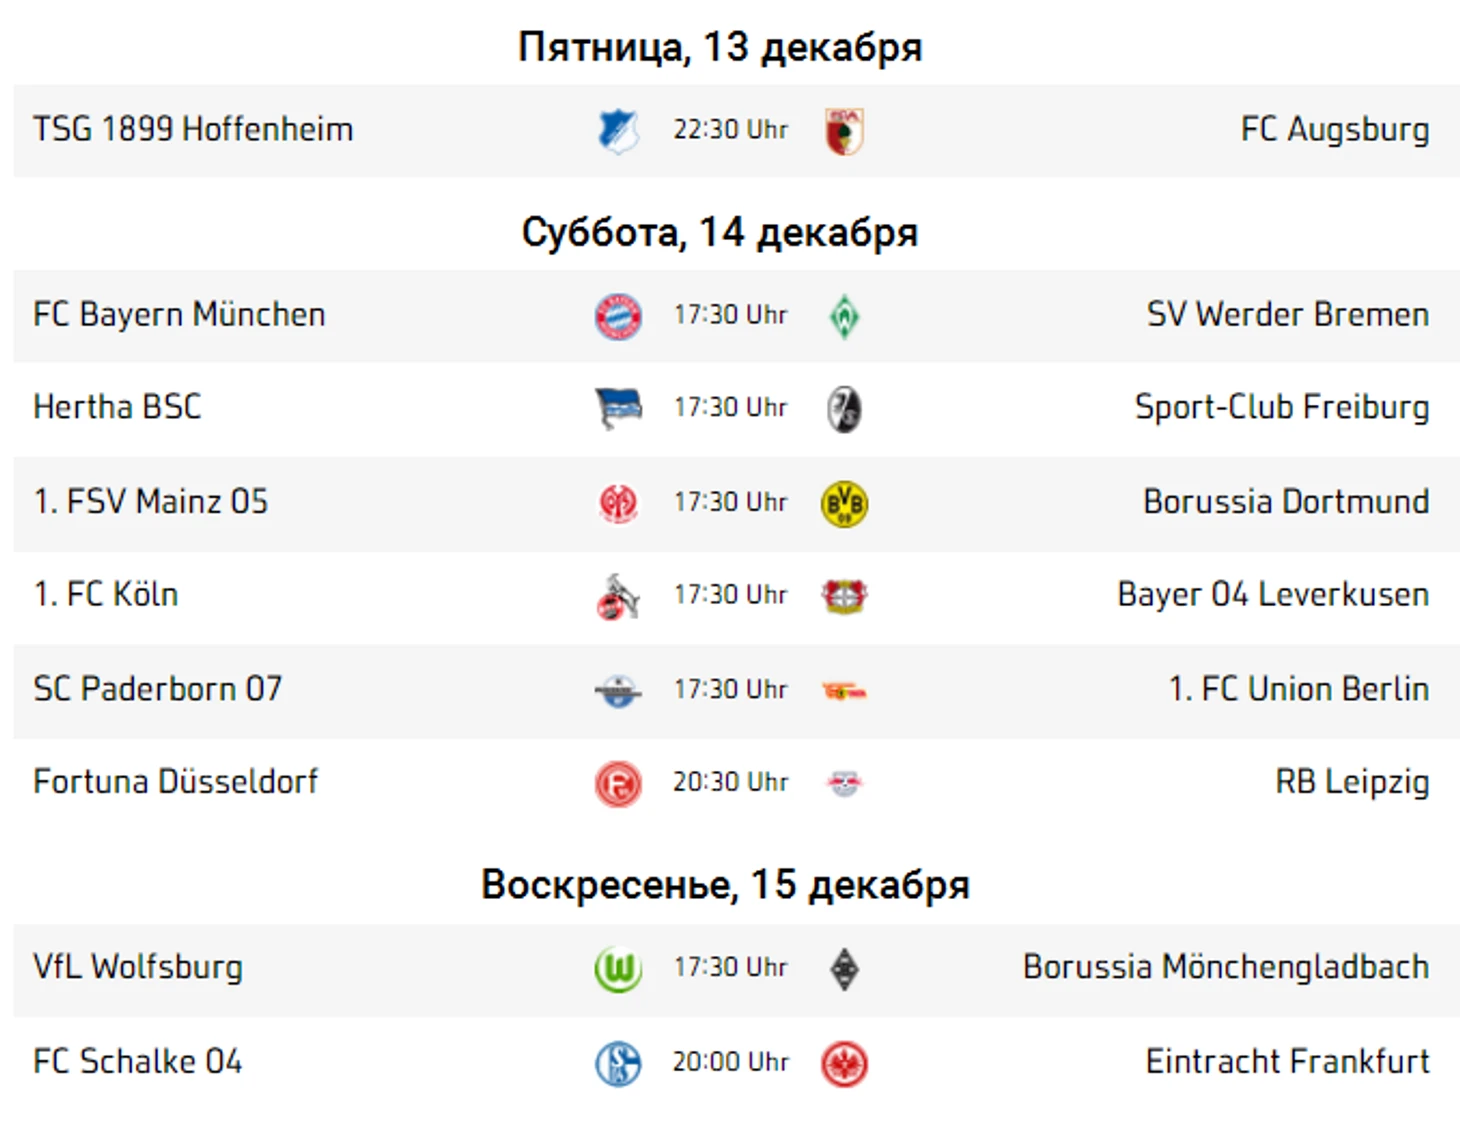Select the Fortuna Düsseldorf red logo
This screenshot has width=1460, height=1131.
point(618,783)
